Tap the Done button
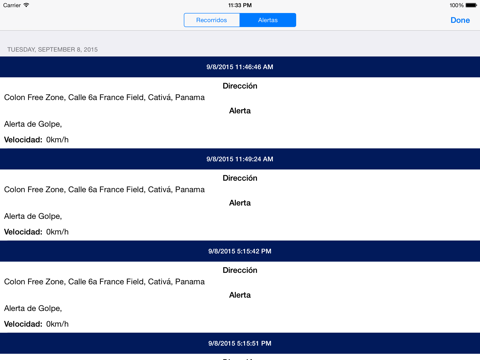 tap(460, 20)
